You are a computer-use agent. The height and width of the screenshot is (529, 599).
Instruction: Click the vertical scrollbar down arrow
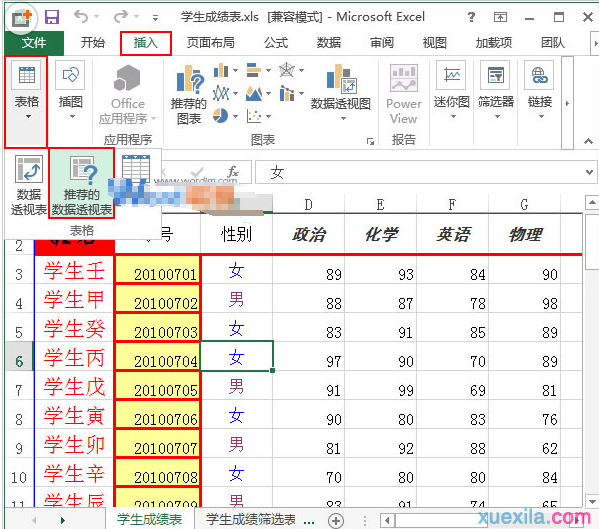(x=592, y=501)
